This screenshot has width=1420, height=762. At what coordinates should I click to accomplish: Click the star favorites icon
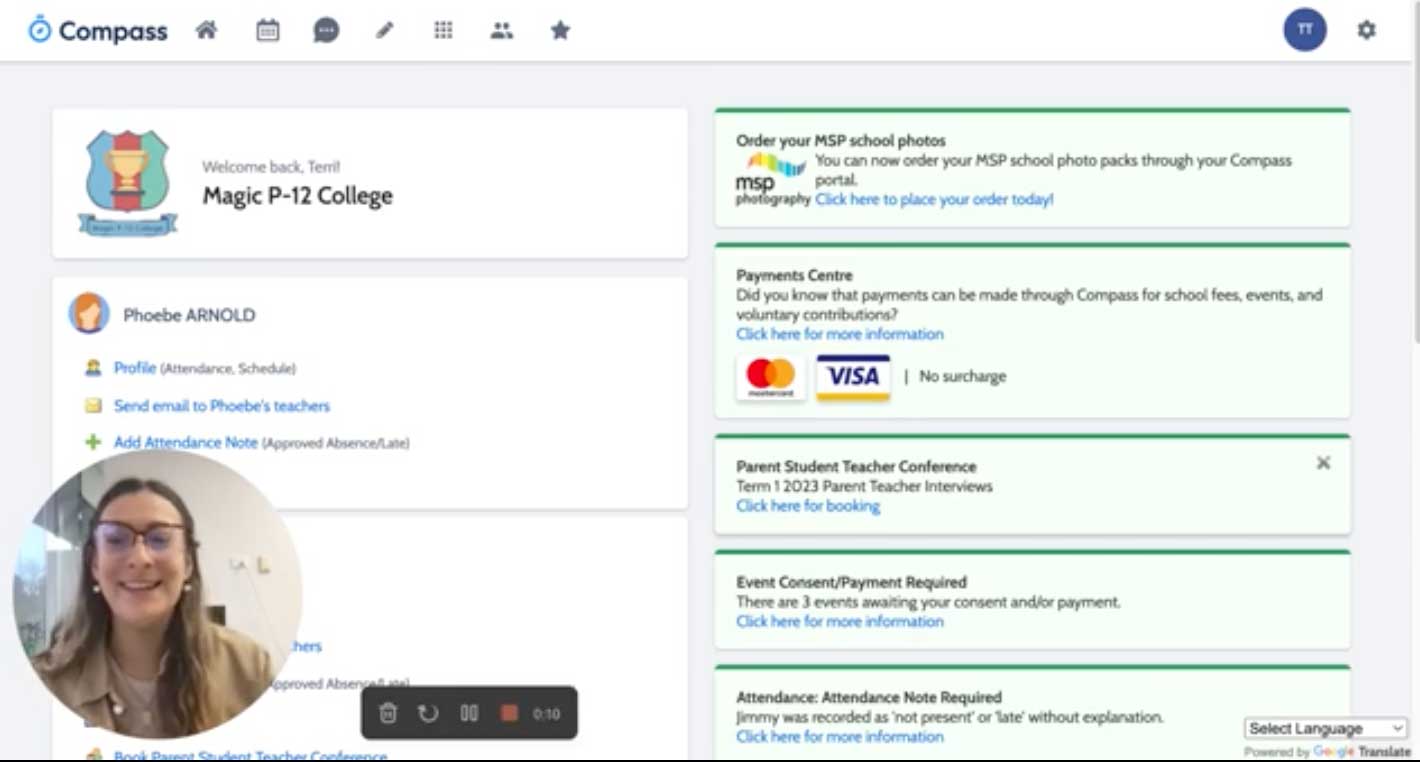pos(560,30)
